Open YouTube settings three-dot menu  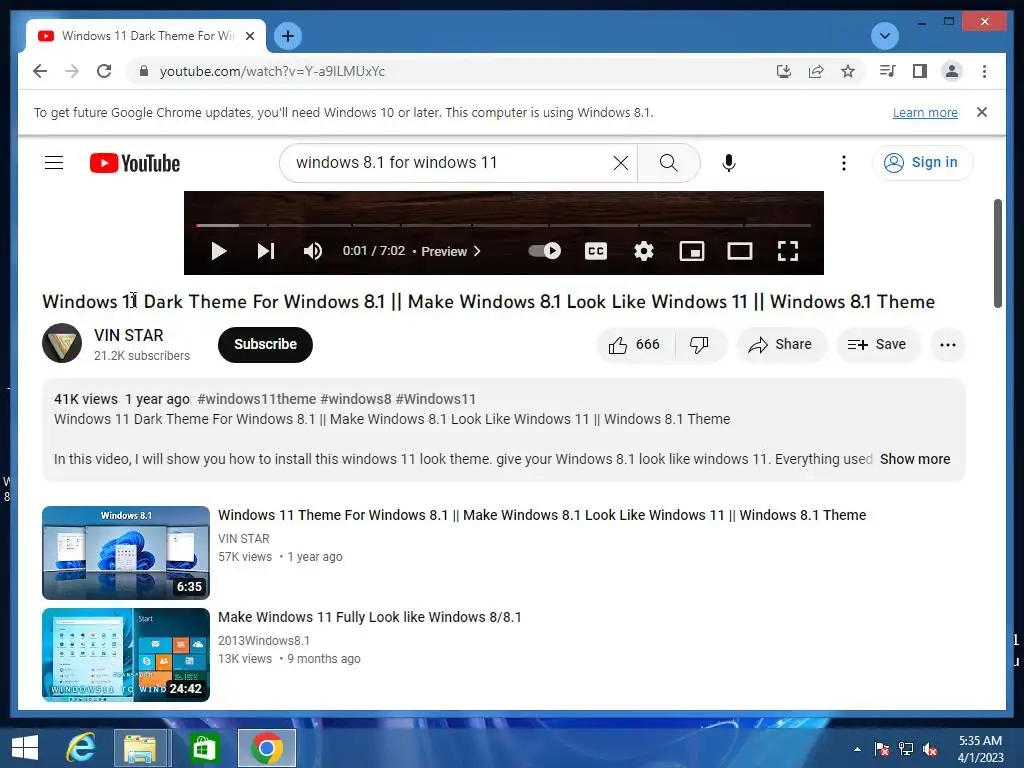[x=844, y=163]
